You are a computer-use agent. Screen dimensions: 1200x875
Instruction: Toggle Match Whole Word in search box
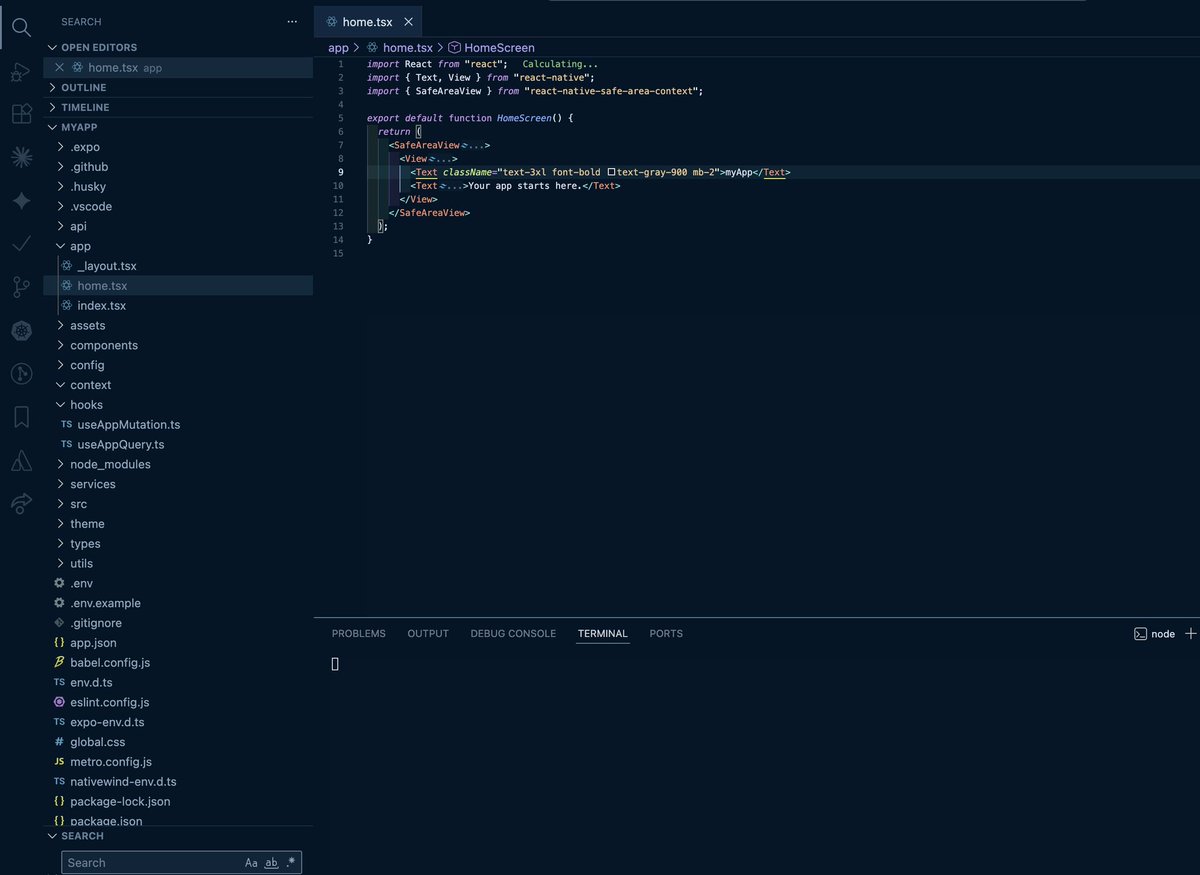click(x=271, y=862)
